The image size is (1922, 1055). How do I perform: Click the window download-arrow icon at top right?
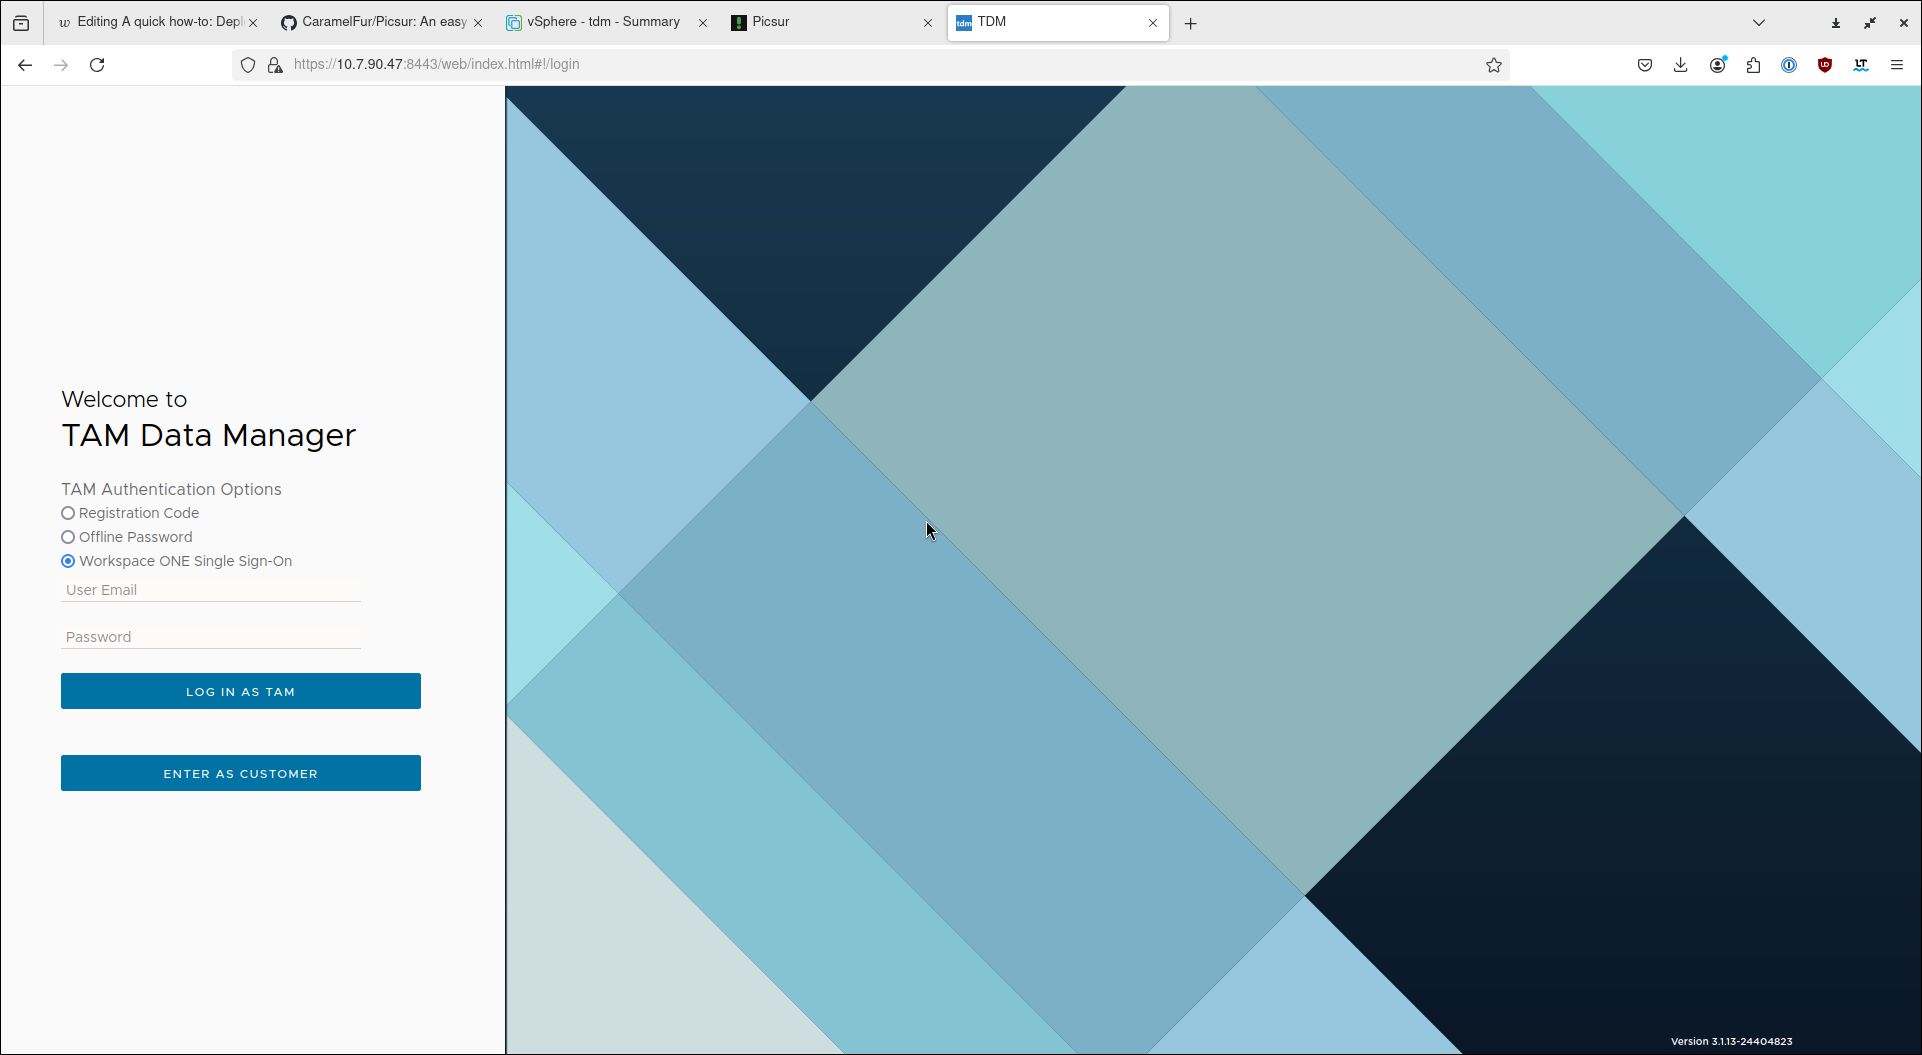tap(1836, 23)
